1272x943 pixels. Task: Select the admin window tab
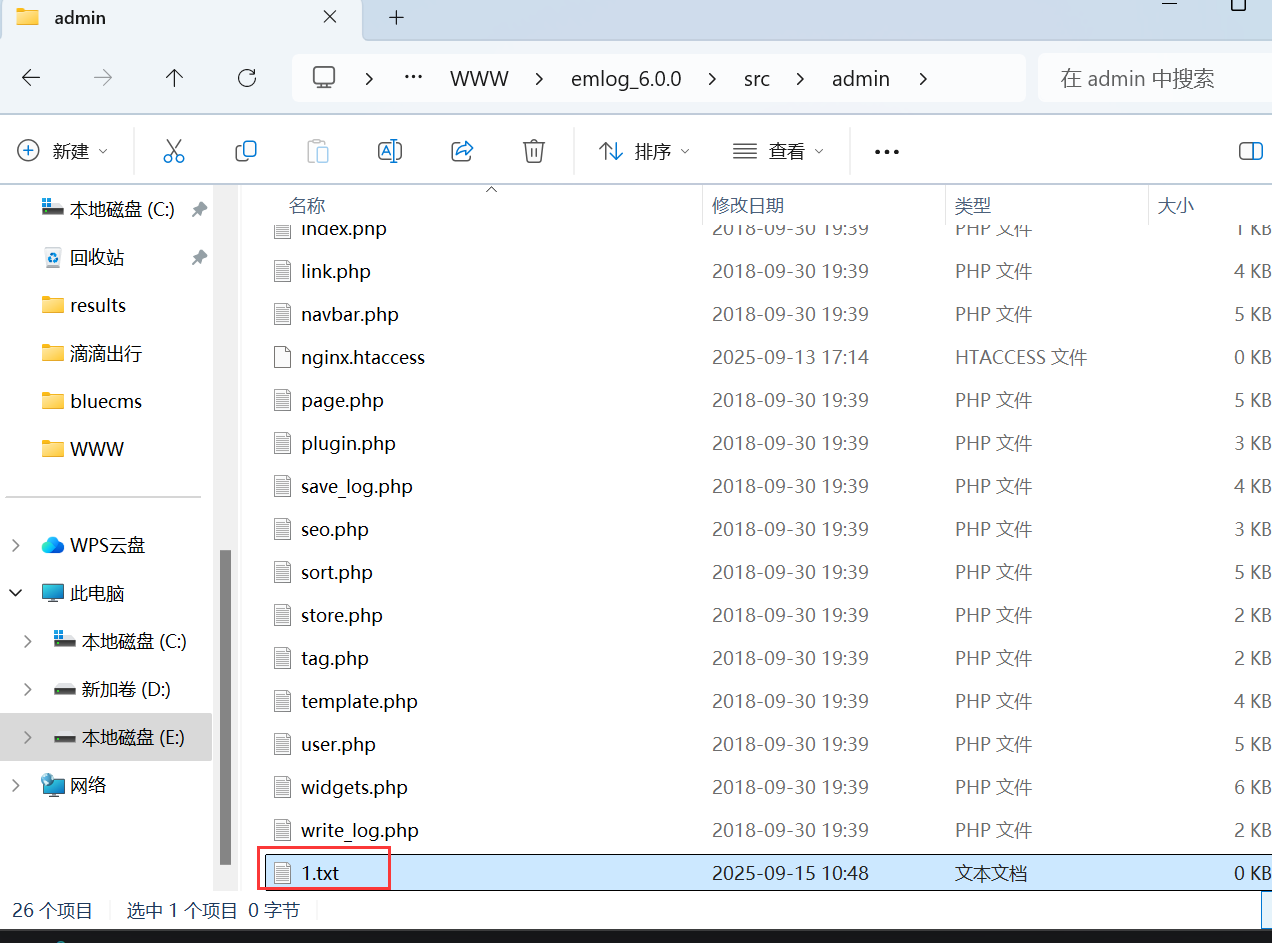point(180,18)
